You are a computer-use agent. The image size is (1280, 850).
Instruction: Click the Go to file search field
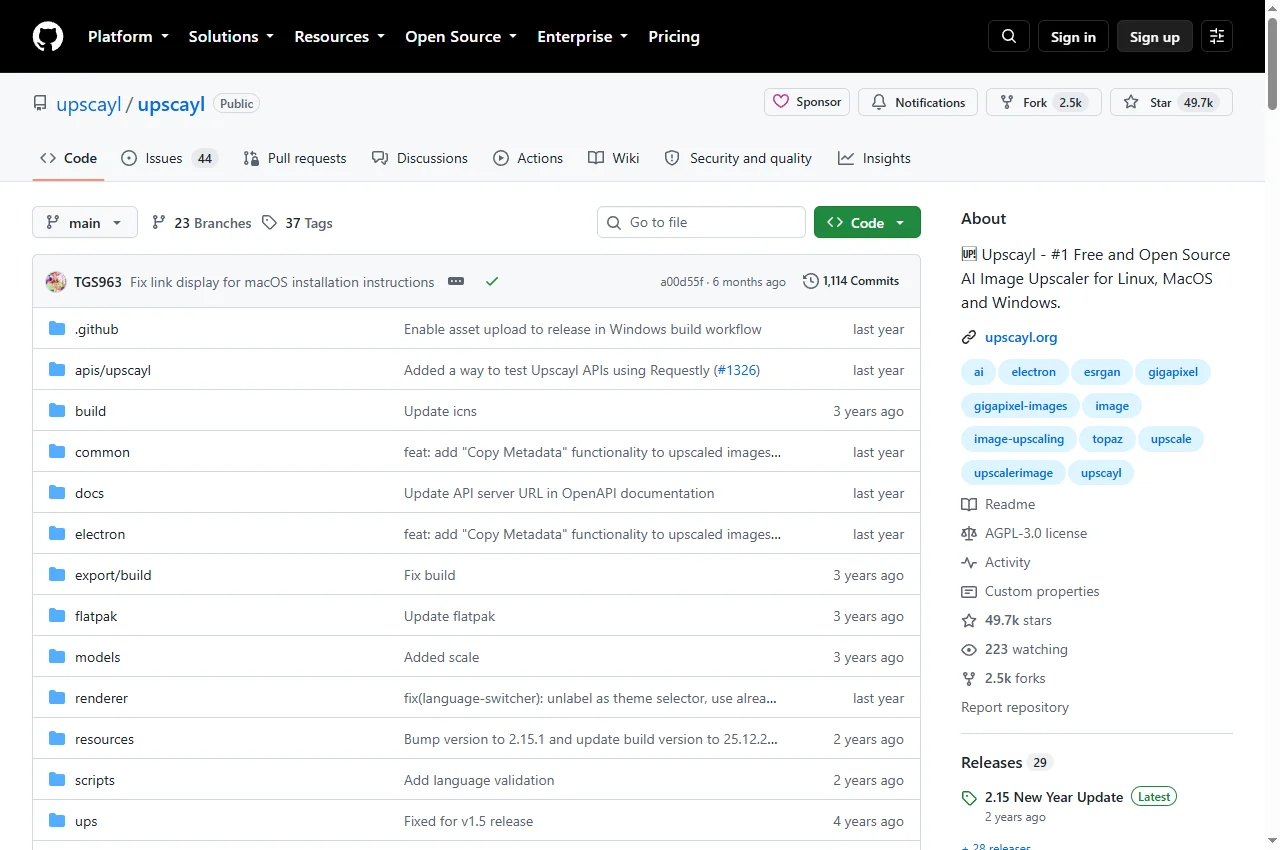click(x=701, y=222)
